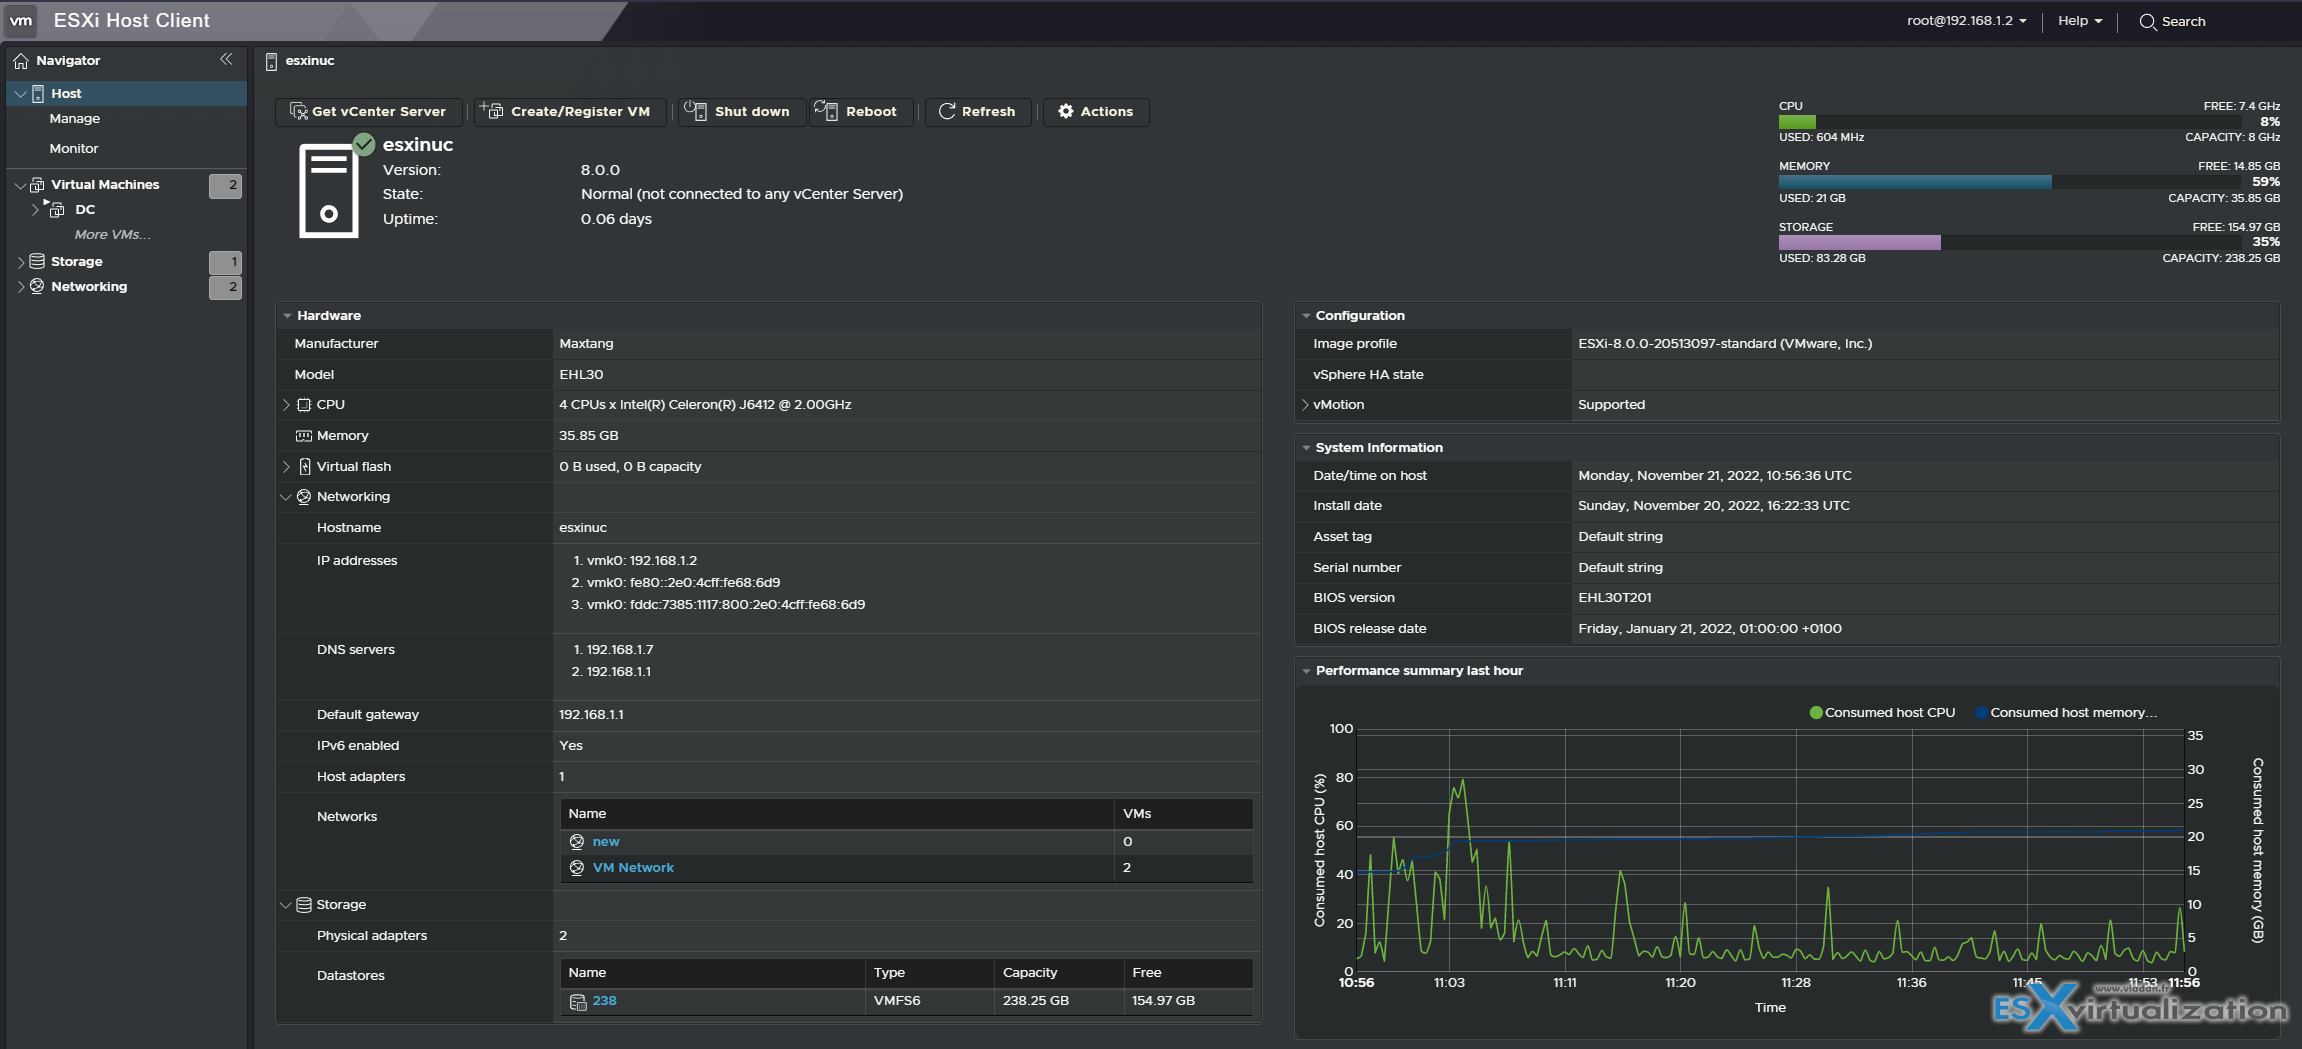Image resolution: width=2302 pixels, height=1049 pixels.
Task: Click the network icon beside VM Network
Action: point(577,868)
